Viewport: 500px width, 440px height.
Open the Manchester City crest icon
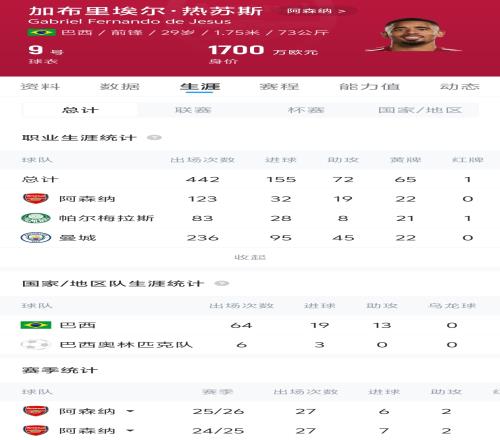pos(36,237)
